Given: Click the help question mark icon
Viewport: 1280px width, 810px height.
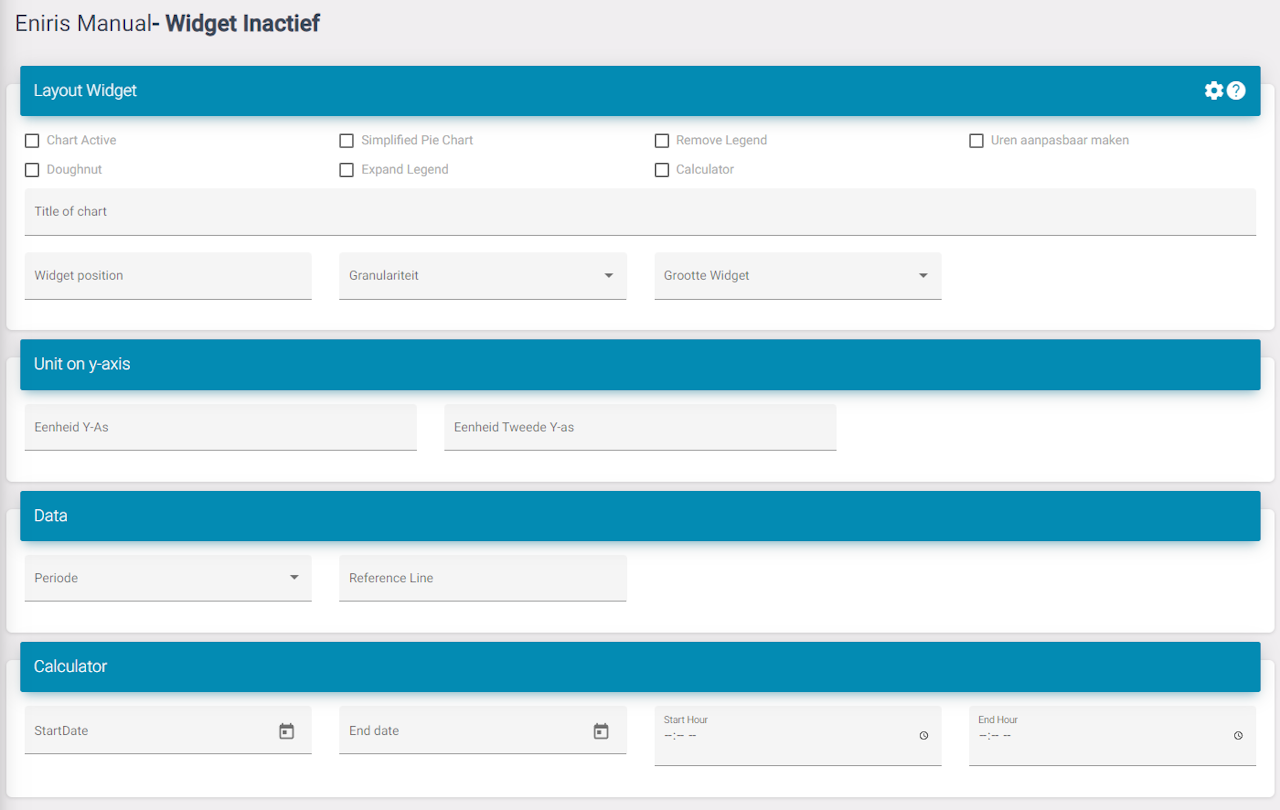Looking at the screenshot, I should coord(1236,91).
